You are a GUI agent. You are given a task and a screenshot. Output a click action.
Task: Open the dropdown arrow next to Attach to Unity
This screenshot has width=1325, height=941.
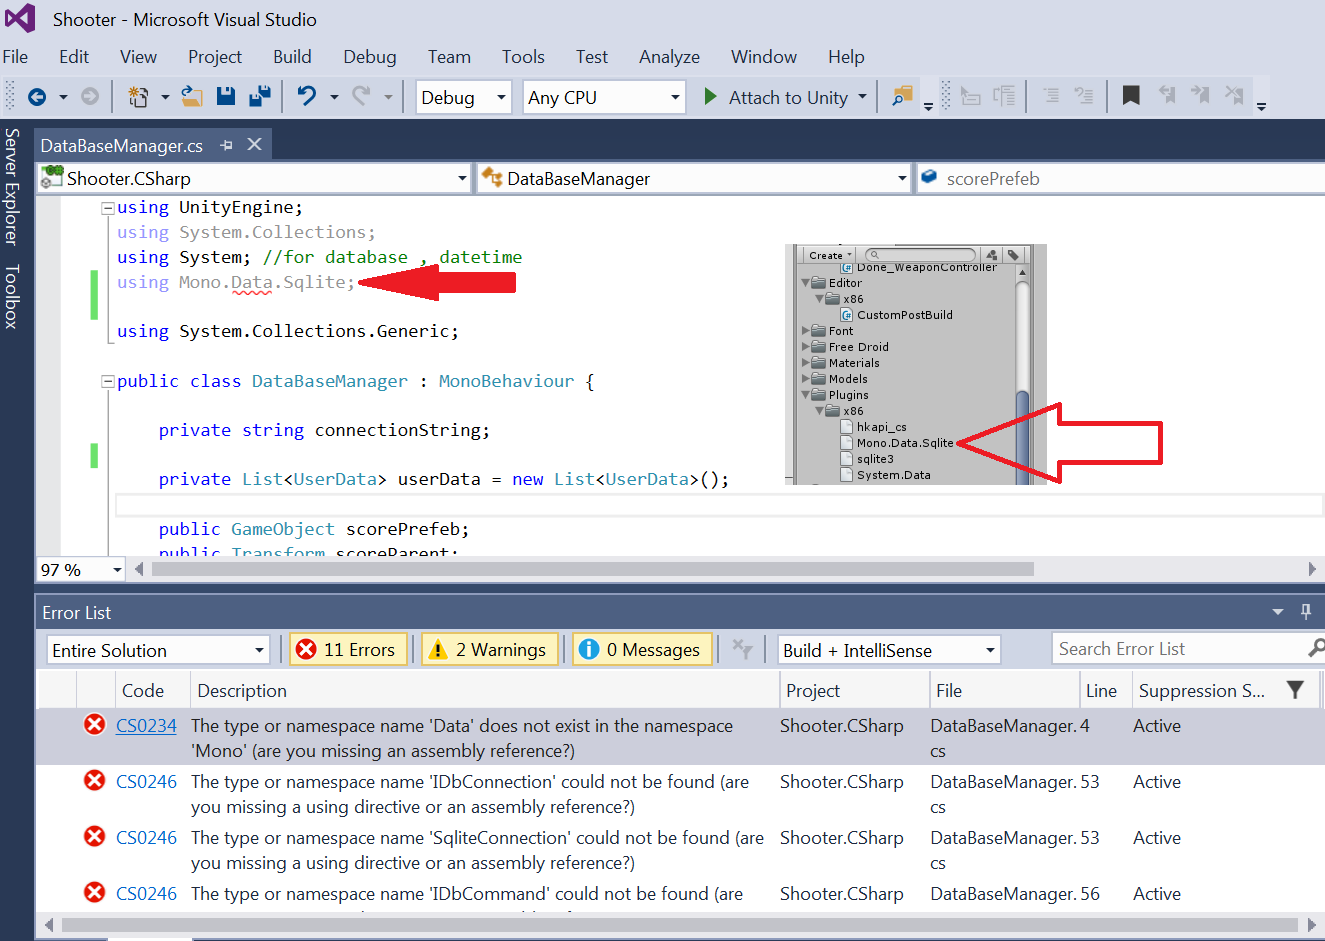click(x=862, y=97)
